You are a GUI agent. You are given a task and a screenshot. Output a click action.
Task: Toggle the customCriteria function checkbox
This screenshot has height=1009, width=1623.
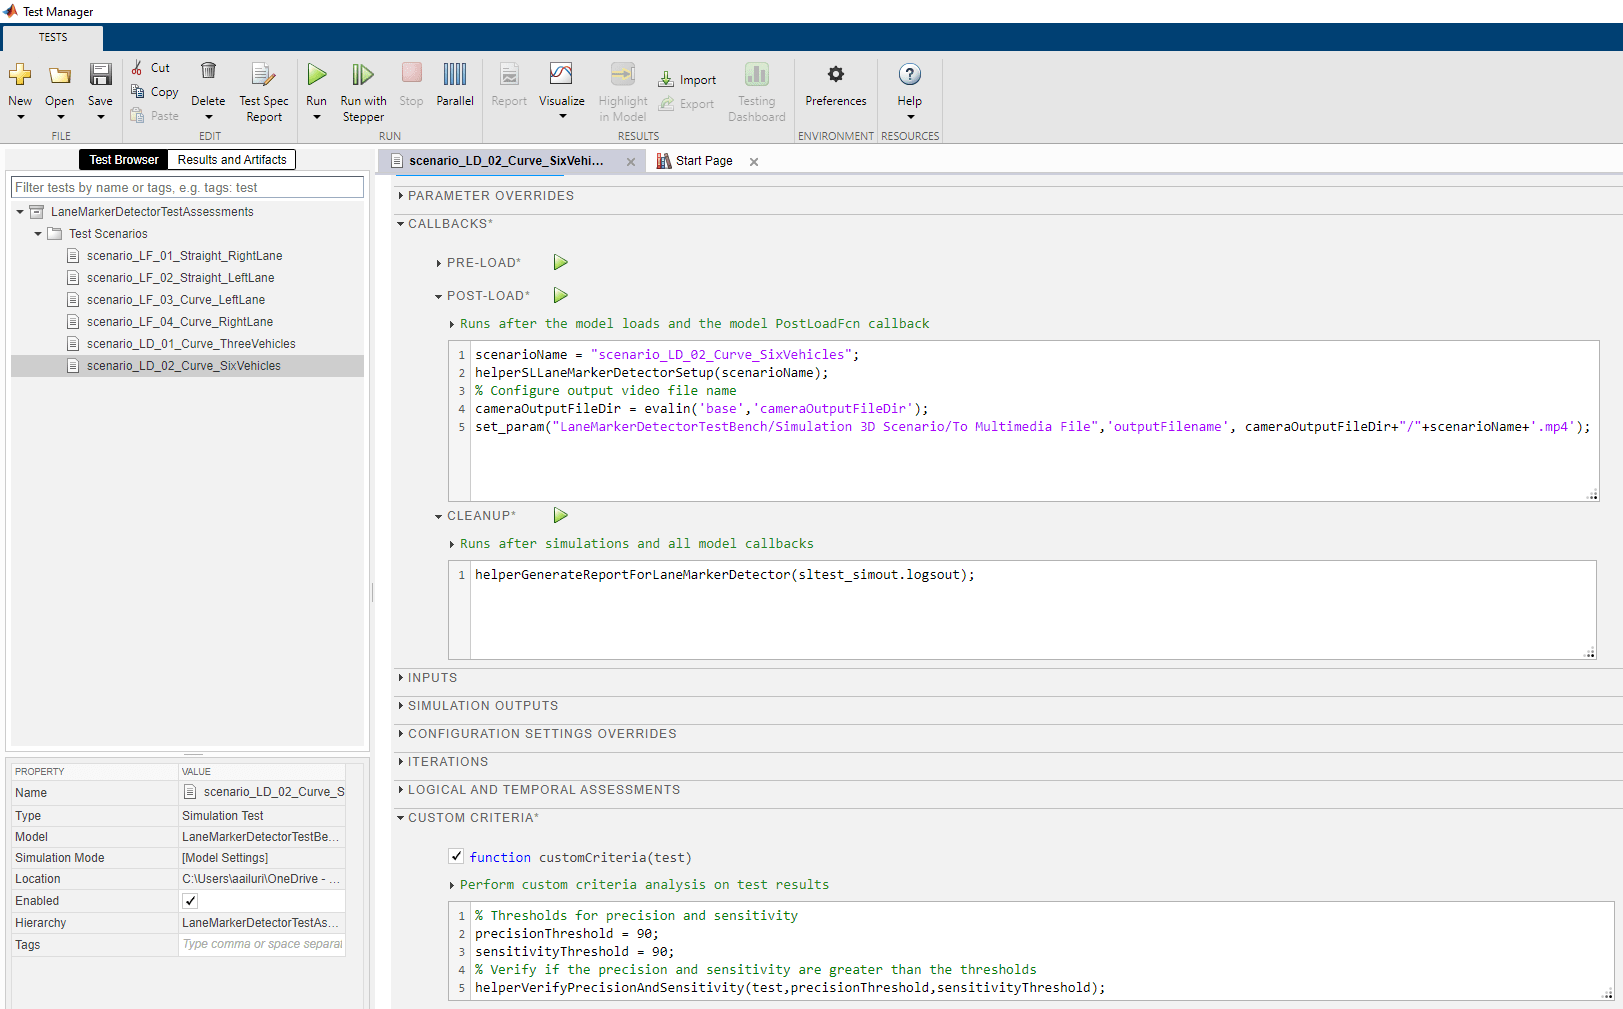(456, 857)
